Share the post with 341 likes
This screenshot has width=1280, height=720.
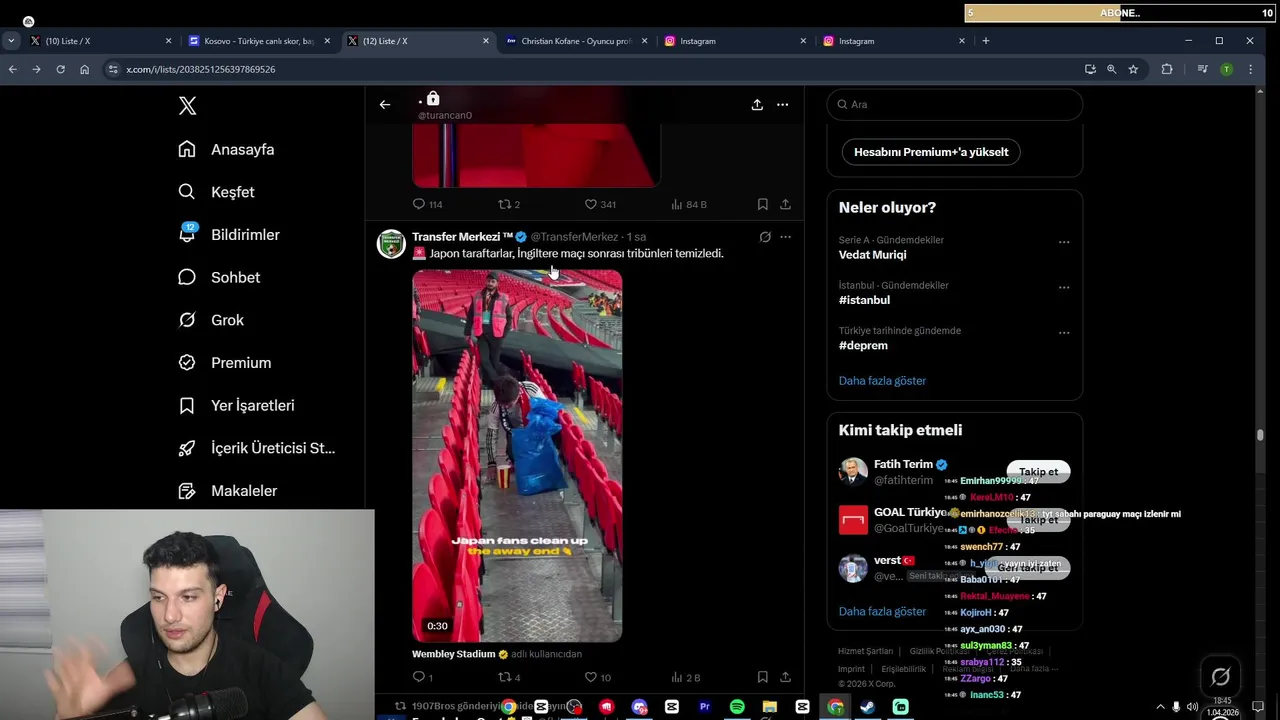785,204
